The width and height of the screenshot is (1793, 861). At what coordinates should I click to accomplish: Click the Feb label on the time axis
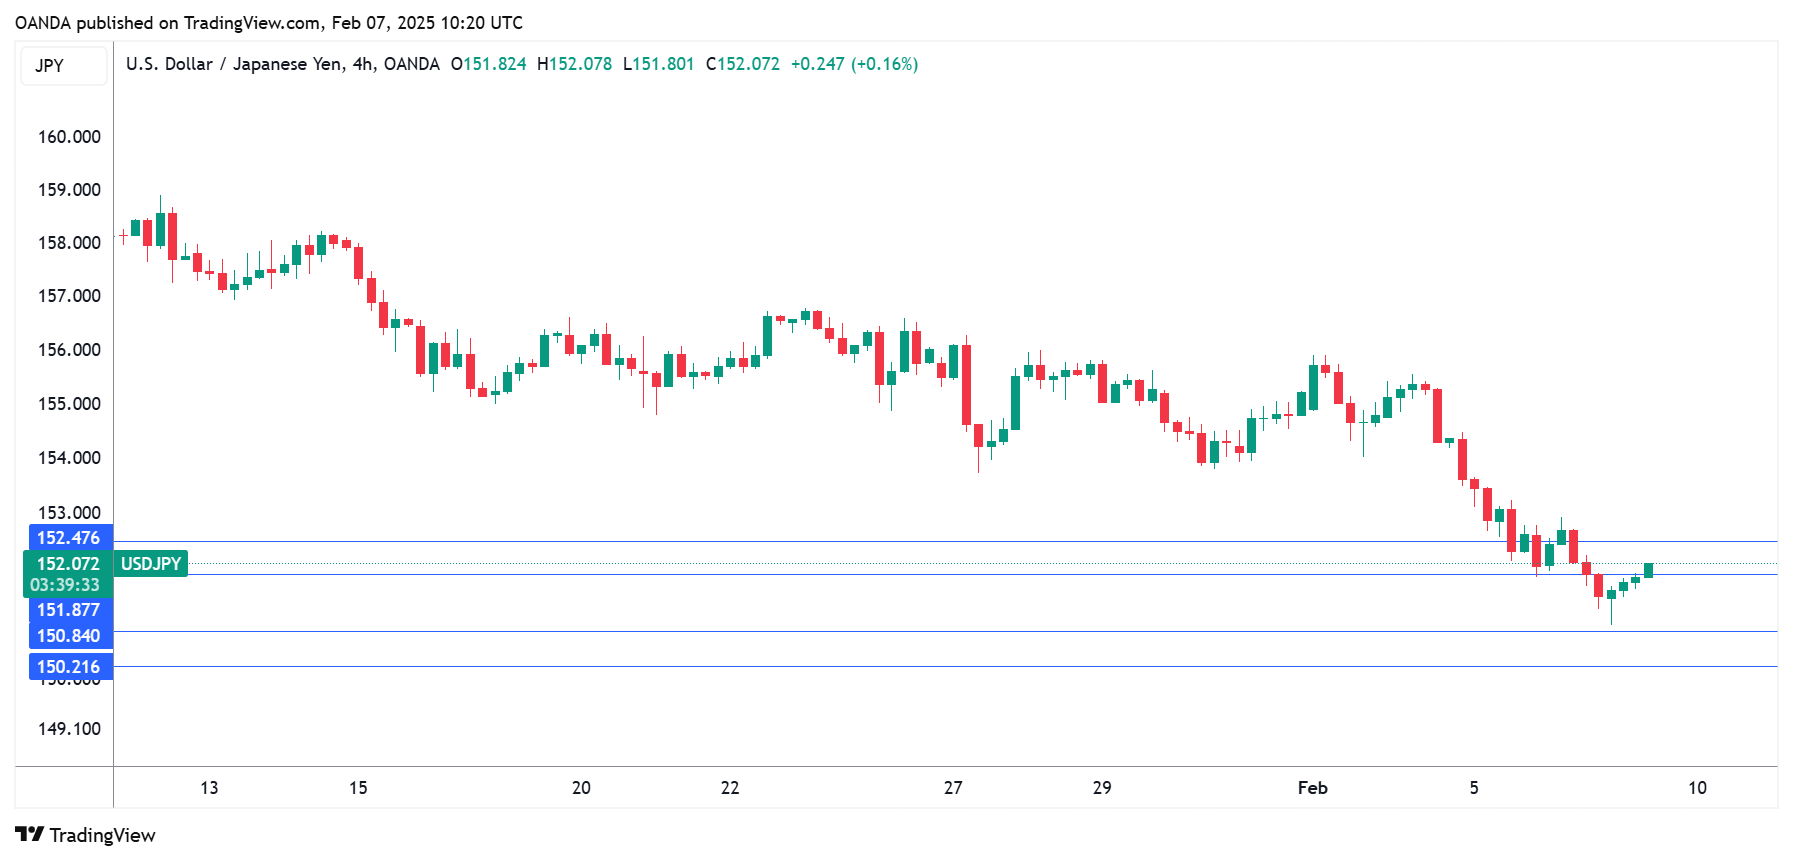coord(1312,788)
